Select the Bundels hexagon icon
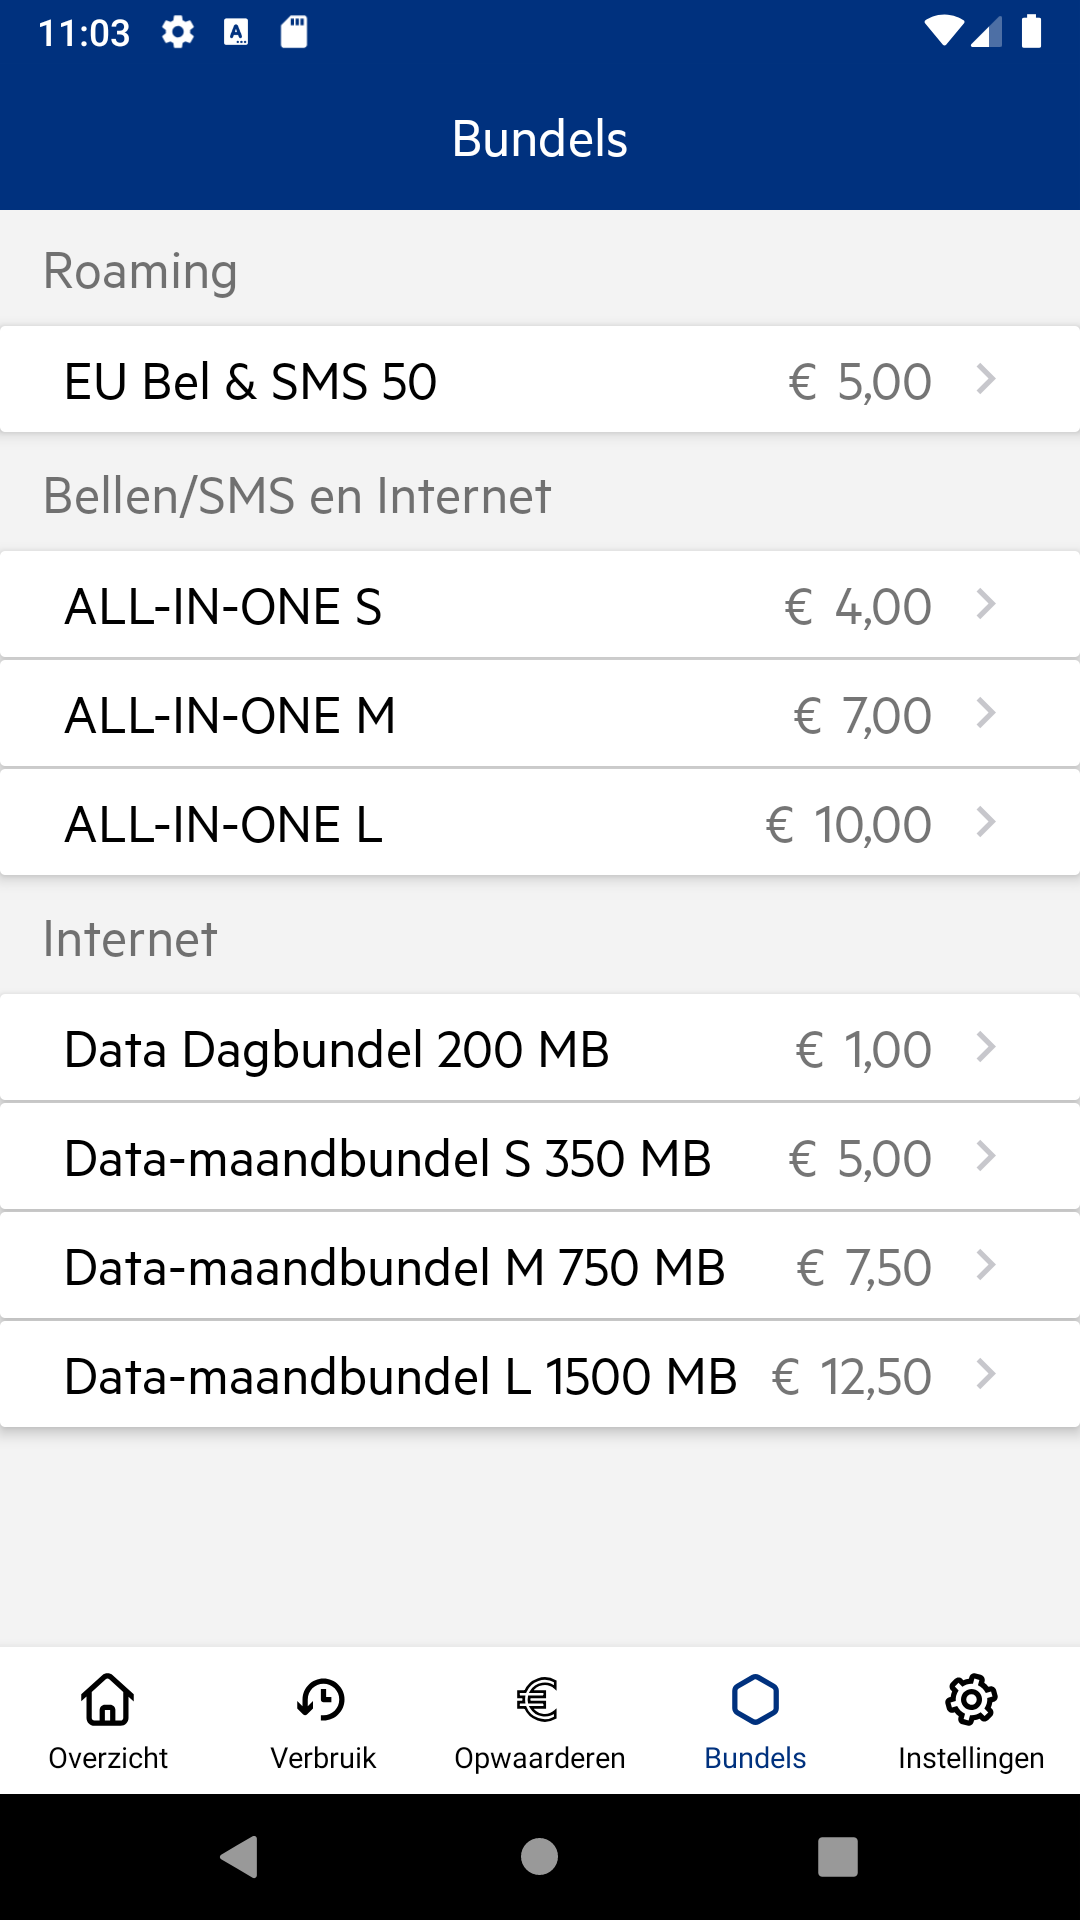Image resolution: width=1080 pixels, height=1920 pixels. coord(755,1699)
